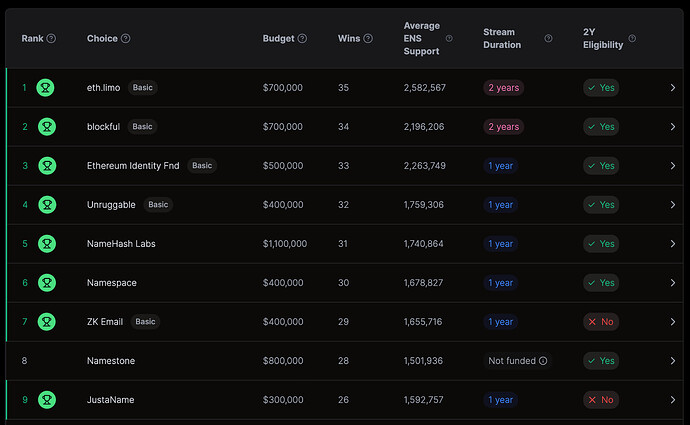
Task: Expand the Ethereum Identity Fnd row chevron
Action: pos(672,166)
